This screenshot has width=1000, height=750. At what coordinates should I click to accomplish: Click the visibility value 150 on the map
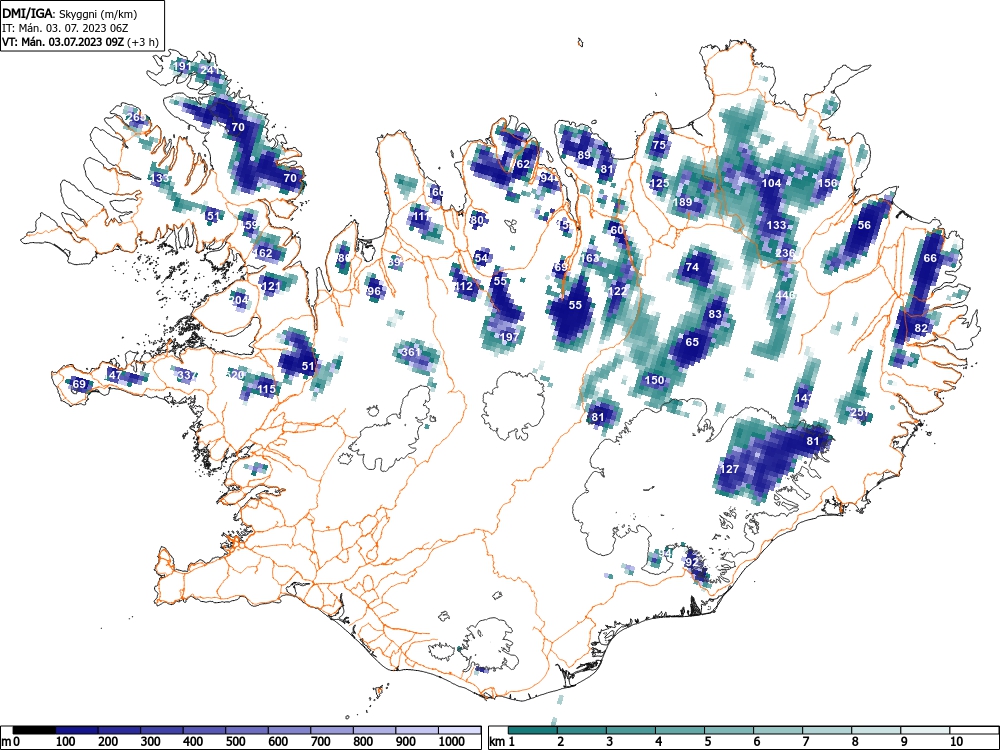coord(654,380)
